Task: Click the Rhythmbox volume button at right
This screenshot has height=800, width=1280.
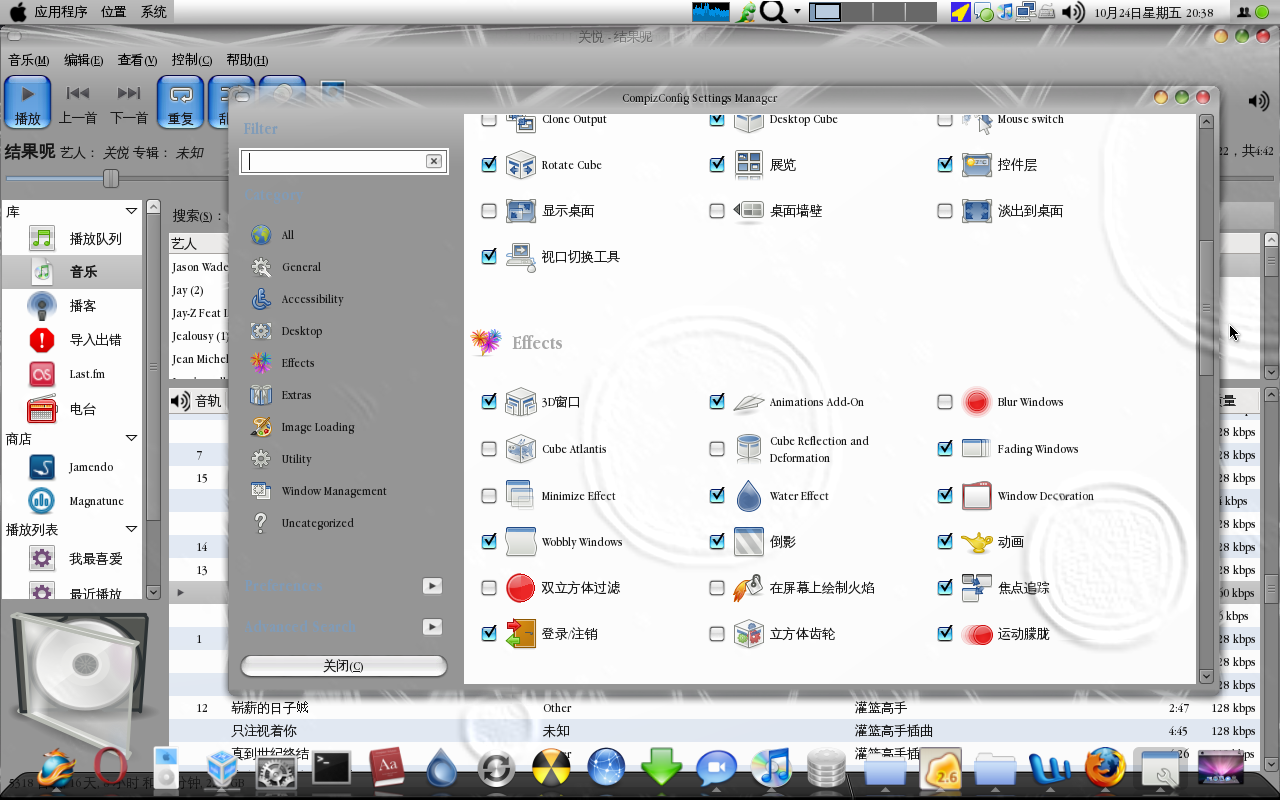Action: pyautogui.click(x=1259, y=101)
